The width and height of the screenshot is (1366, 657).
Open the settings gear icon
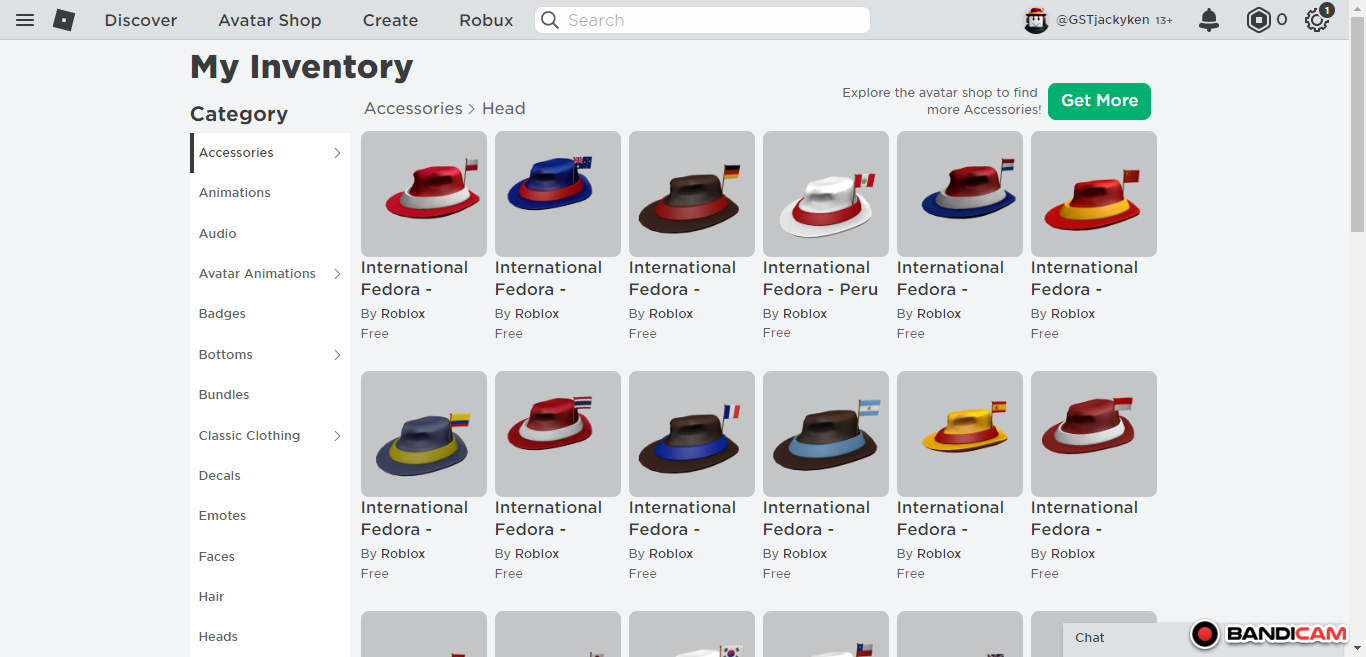tap(1317, 20)
